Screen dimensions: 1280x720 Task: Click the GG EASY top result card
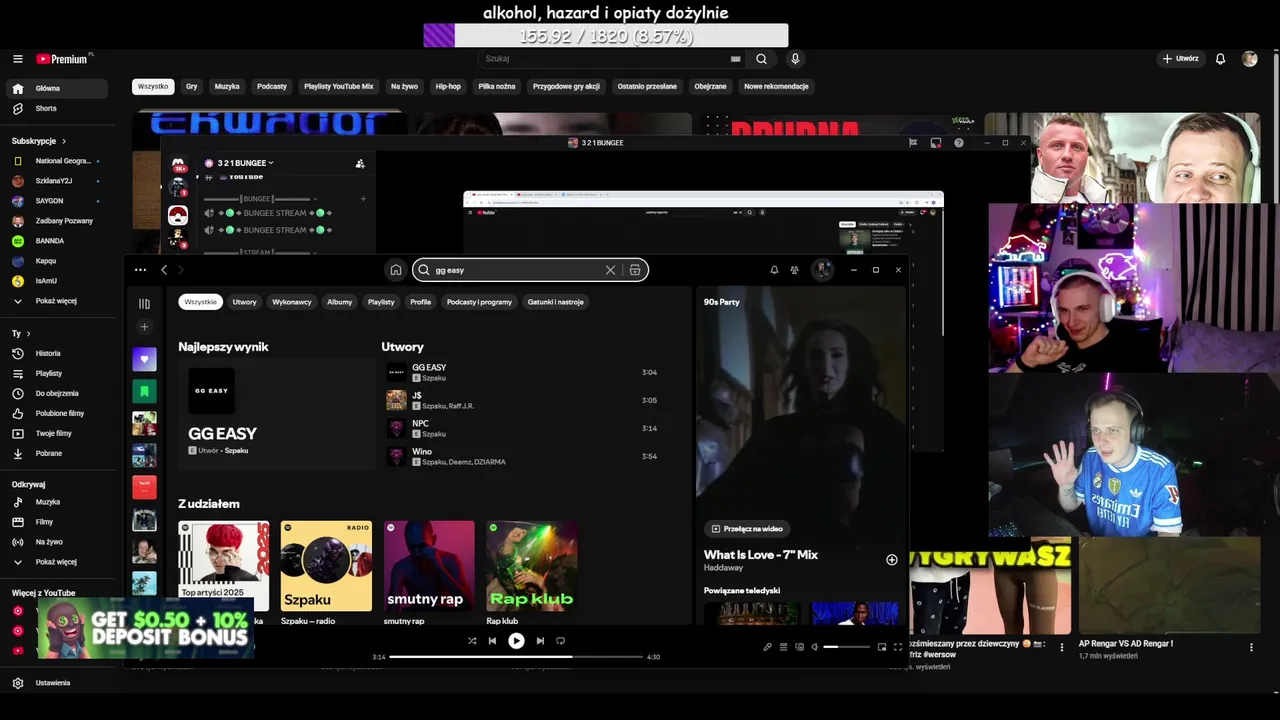pos(276,415)
